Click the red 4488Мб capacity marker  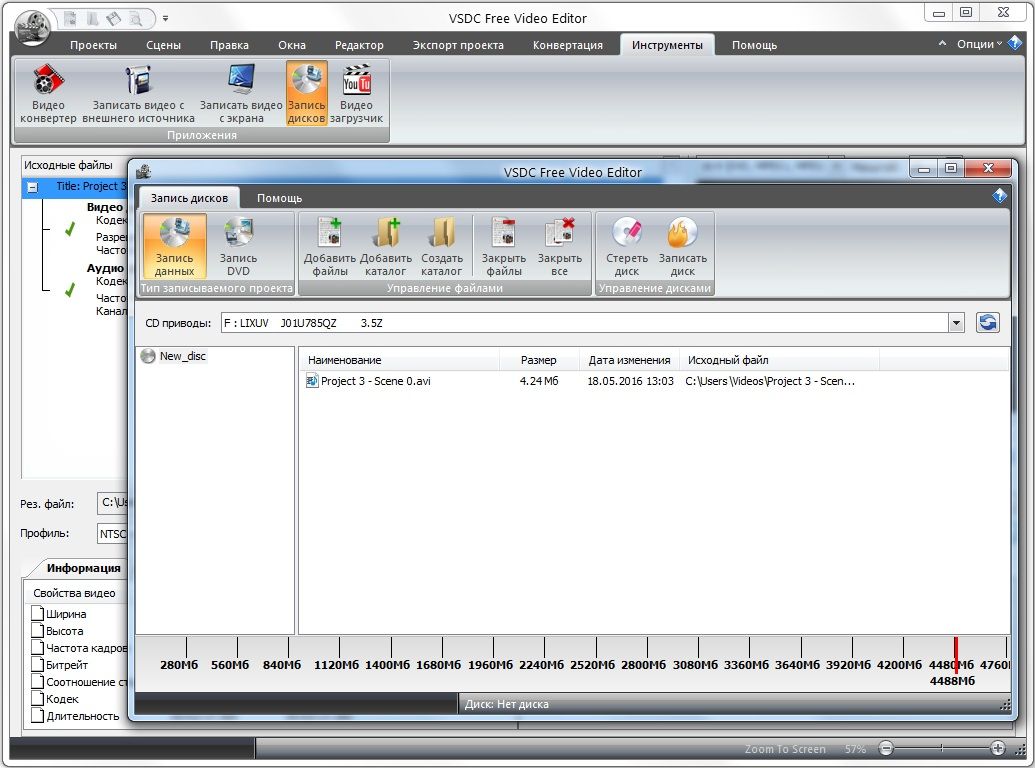955,655
